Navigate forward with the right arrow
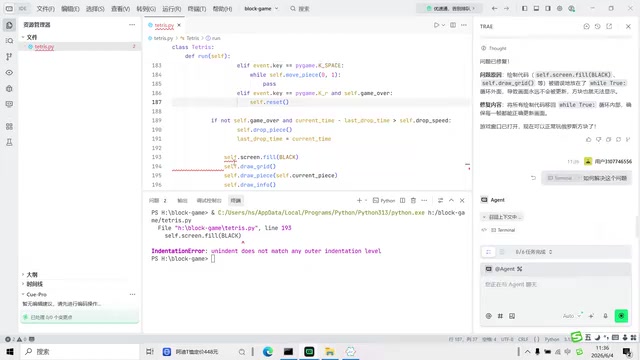640x360 pixels. 506,9
